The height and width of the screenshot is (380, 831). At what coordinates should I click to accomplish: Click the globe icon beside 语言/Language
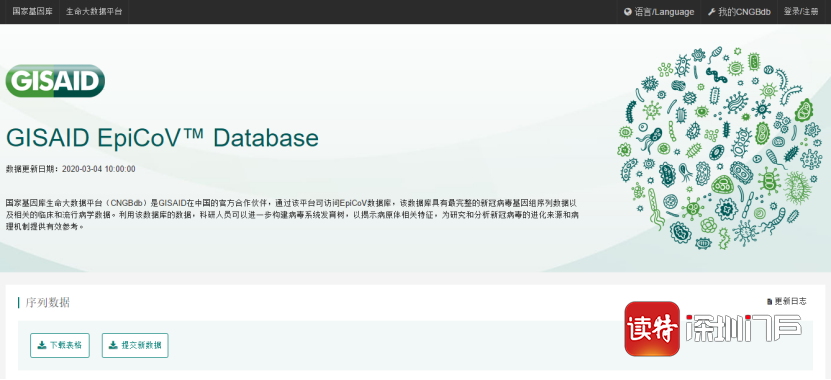(628, 12)
